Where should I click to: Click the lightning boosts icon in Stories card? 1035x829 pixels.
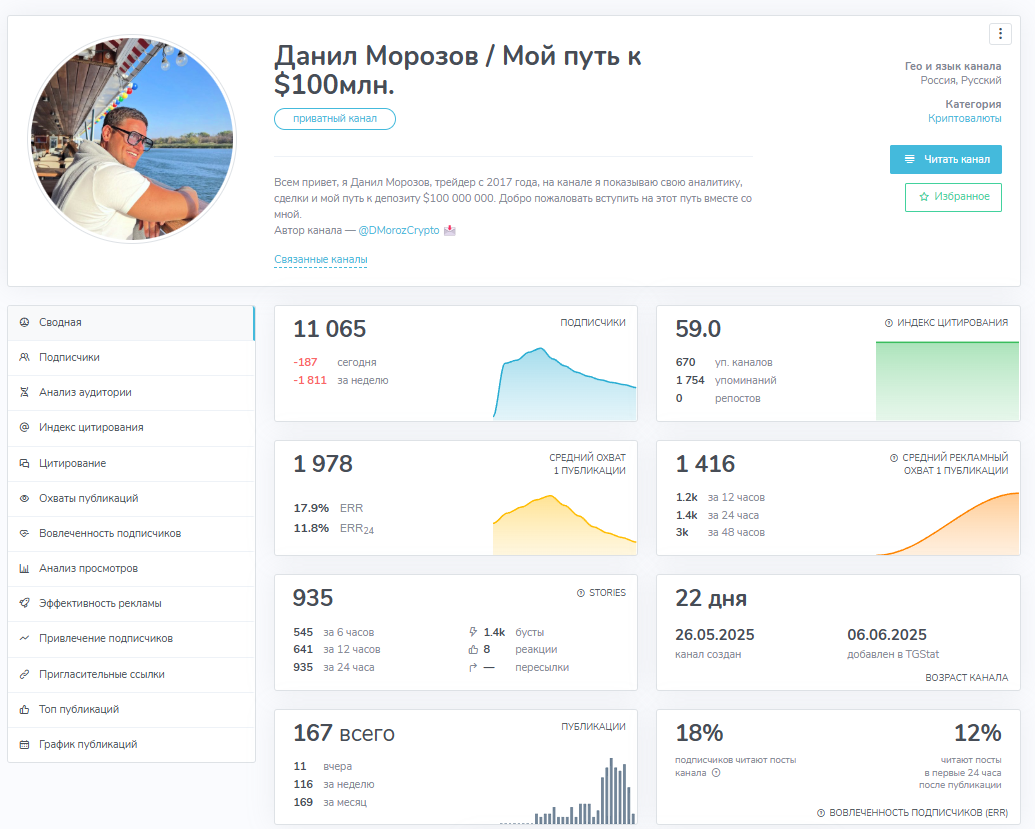473,632
